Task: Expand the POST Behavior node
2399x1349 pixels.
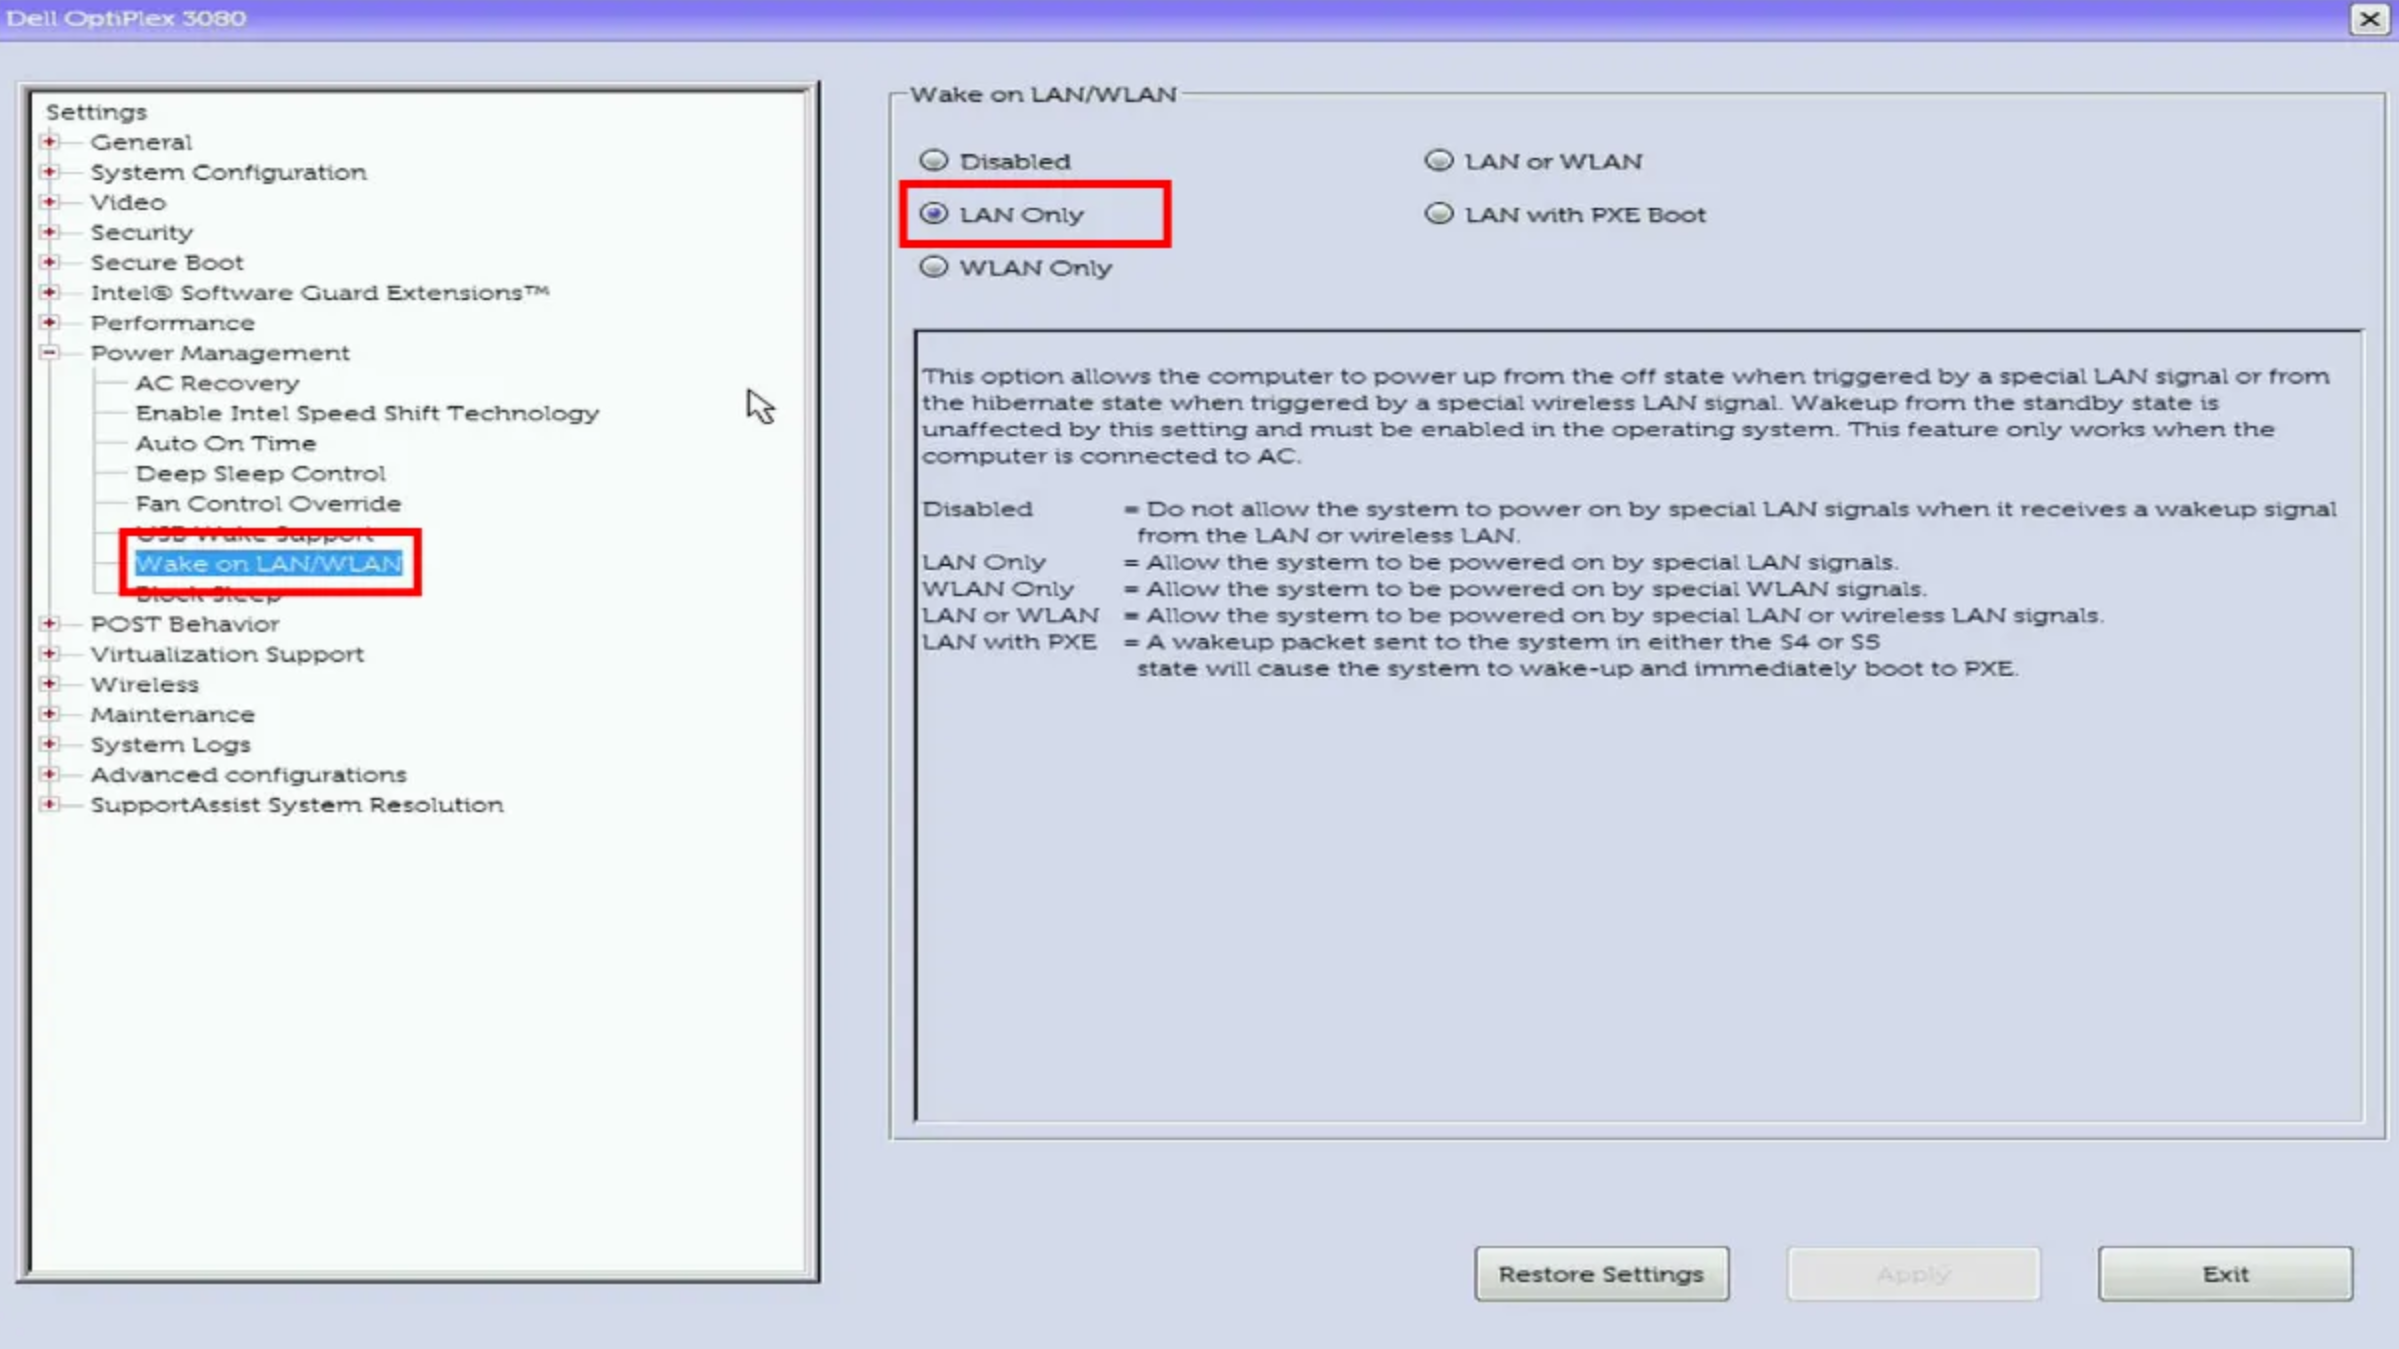Action: pos(48,624)
